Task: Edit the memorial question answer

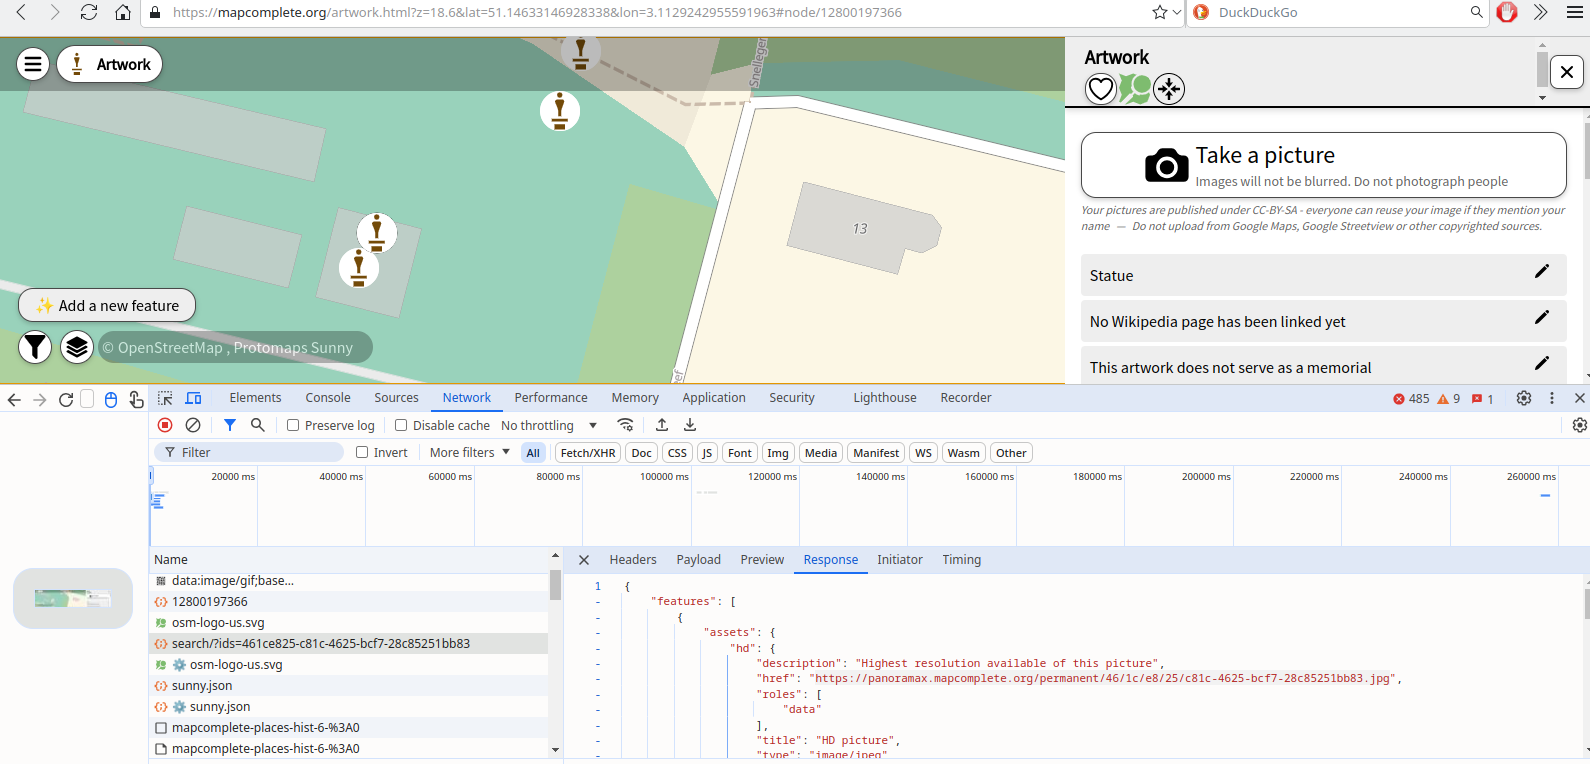Action: pos(1542,364)
